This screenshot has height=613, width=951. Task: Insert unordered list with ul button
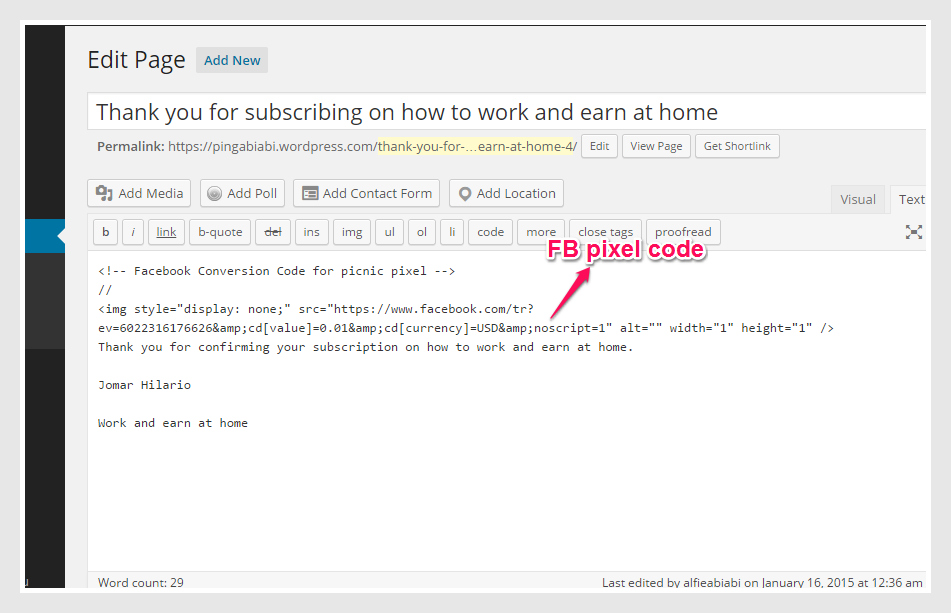389,232
